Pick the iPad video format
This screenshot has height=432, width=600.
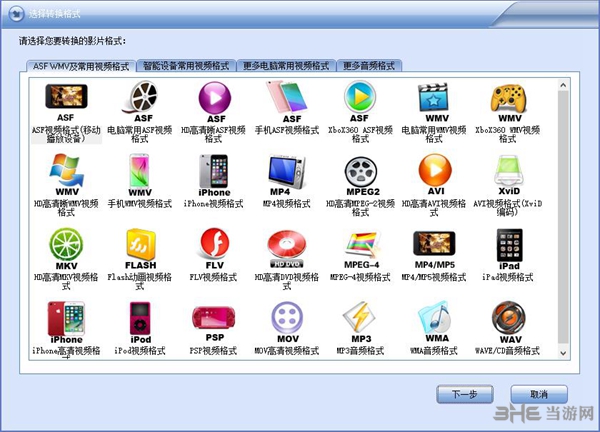point(507,255)
